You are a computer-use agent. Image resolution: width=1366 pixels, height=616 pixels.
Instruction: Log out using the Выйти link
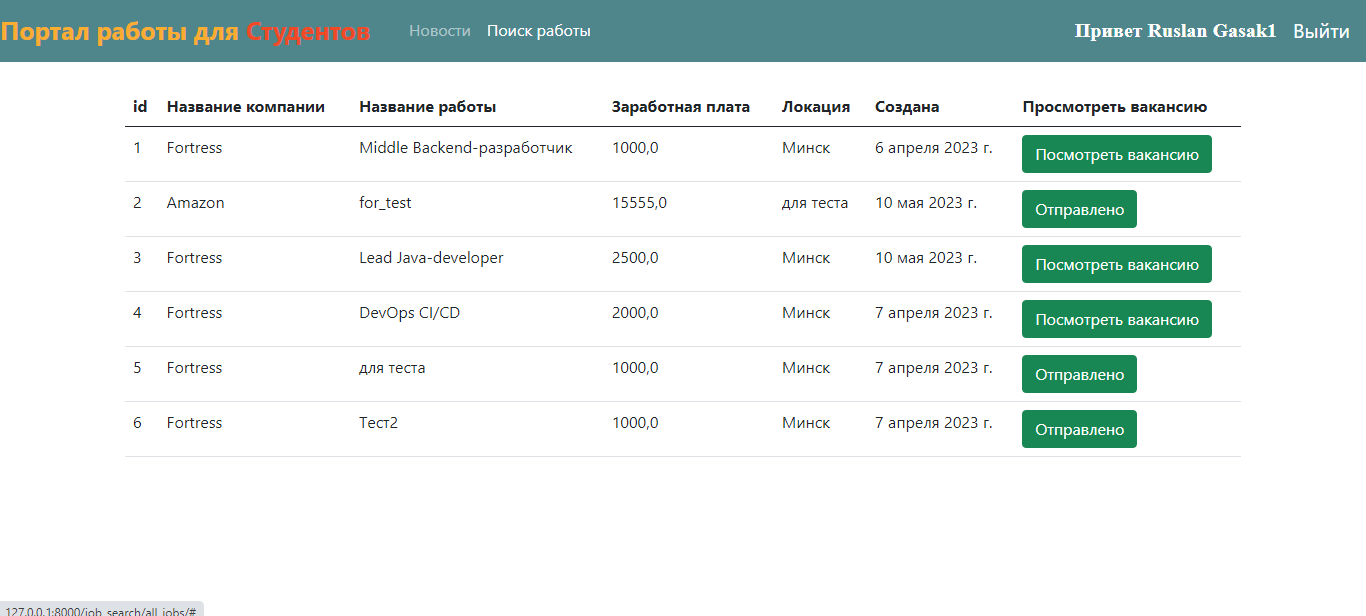click(1321, 31)
